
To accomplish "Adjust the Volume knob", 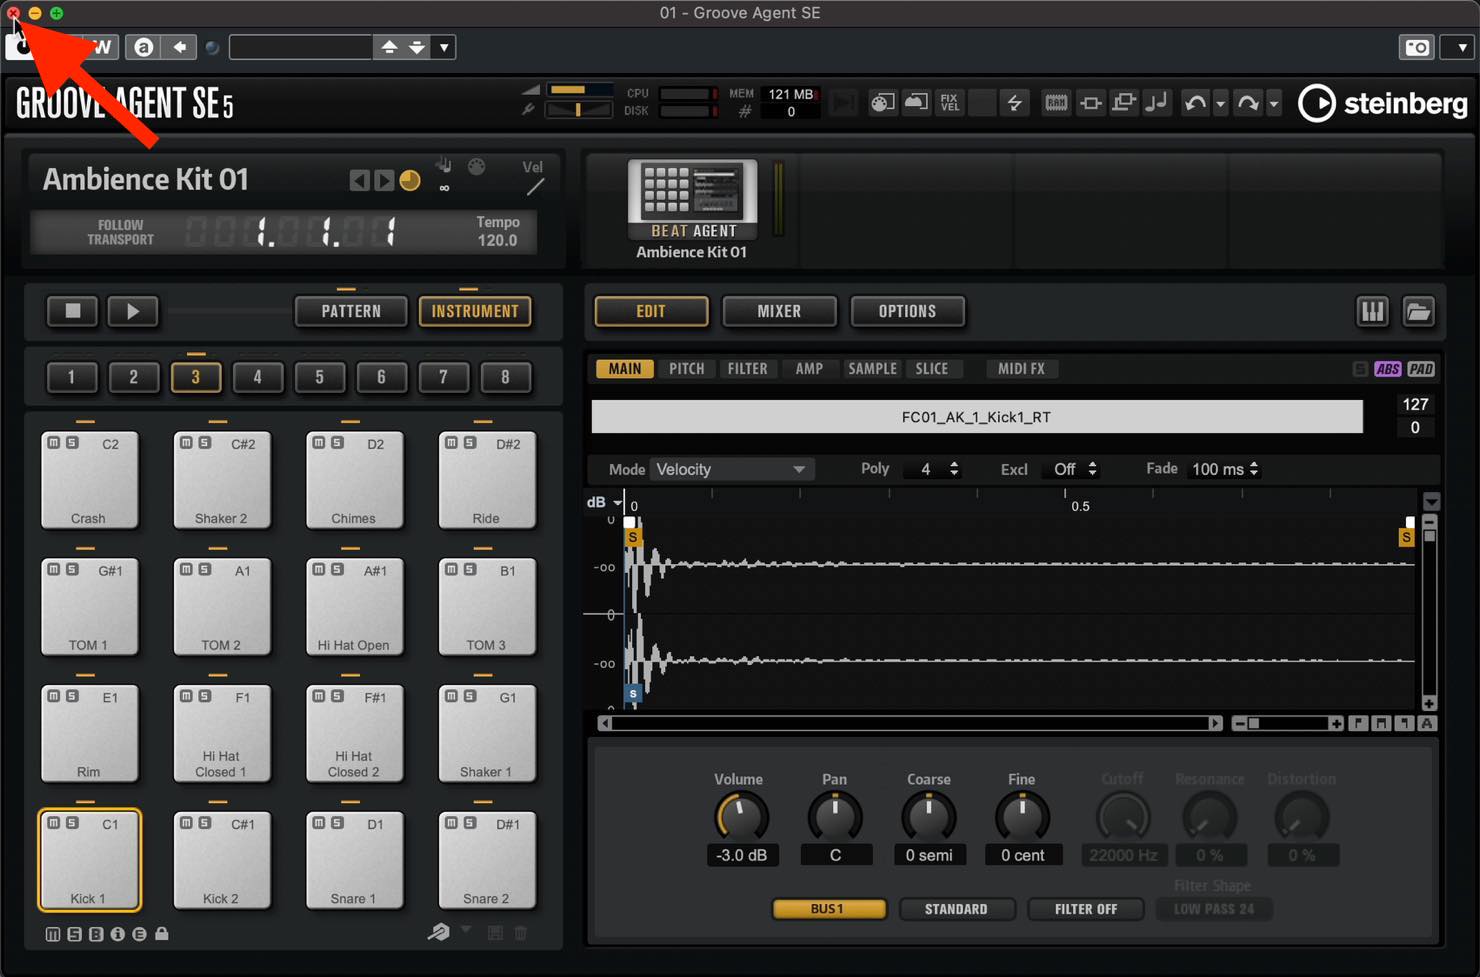I will [741, 817].
